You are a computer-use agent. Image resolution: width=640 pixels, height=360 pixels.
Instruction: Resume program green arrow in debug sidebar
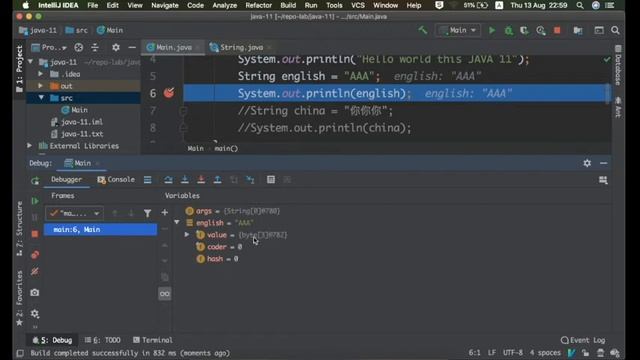tap(35, 201)
